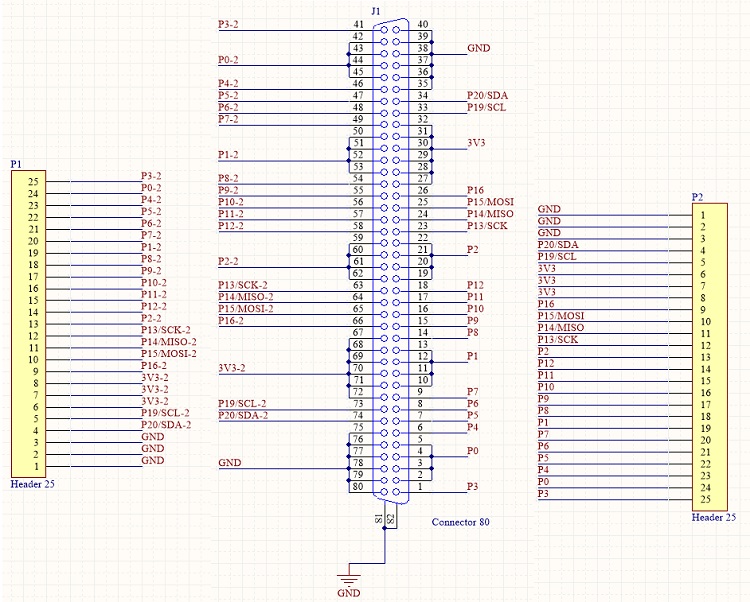Click pin number 17 inside P1 header
The image size is (750, 602).
click(x=33, y=277)
